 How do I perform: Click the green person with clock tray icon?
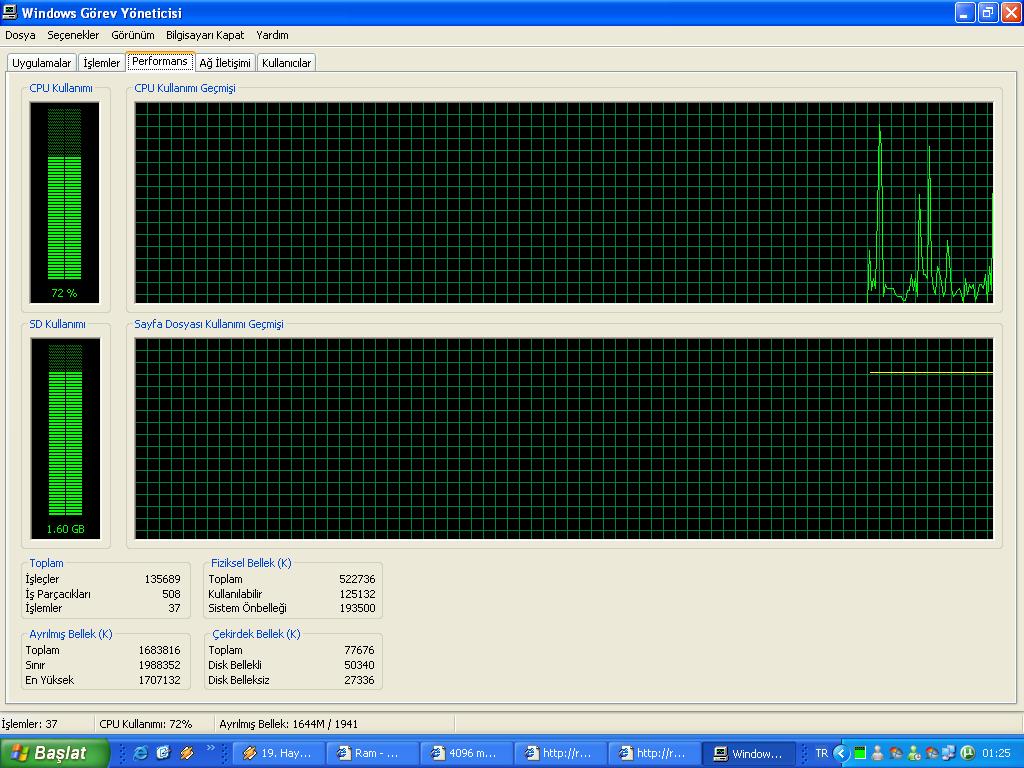(x=914, y=753)
